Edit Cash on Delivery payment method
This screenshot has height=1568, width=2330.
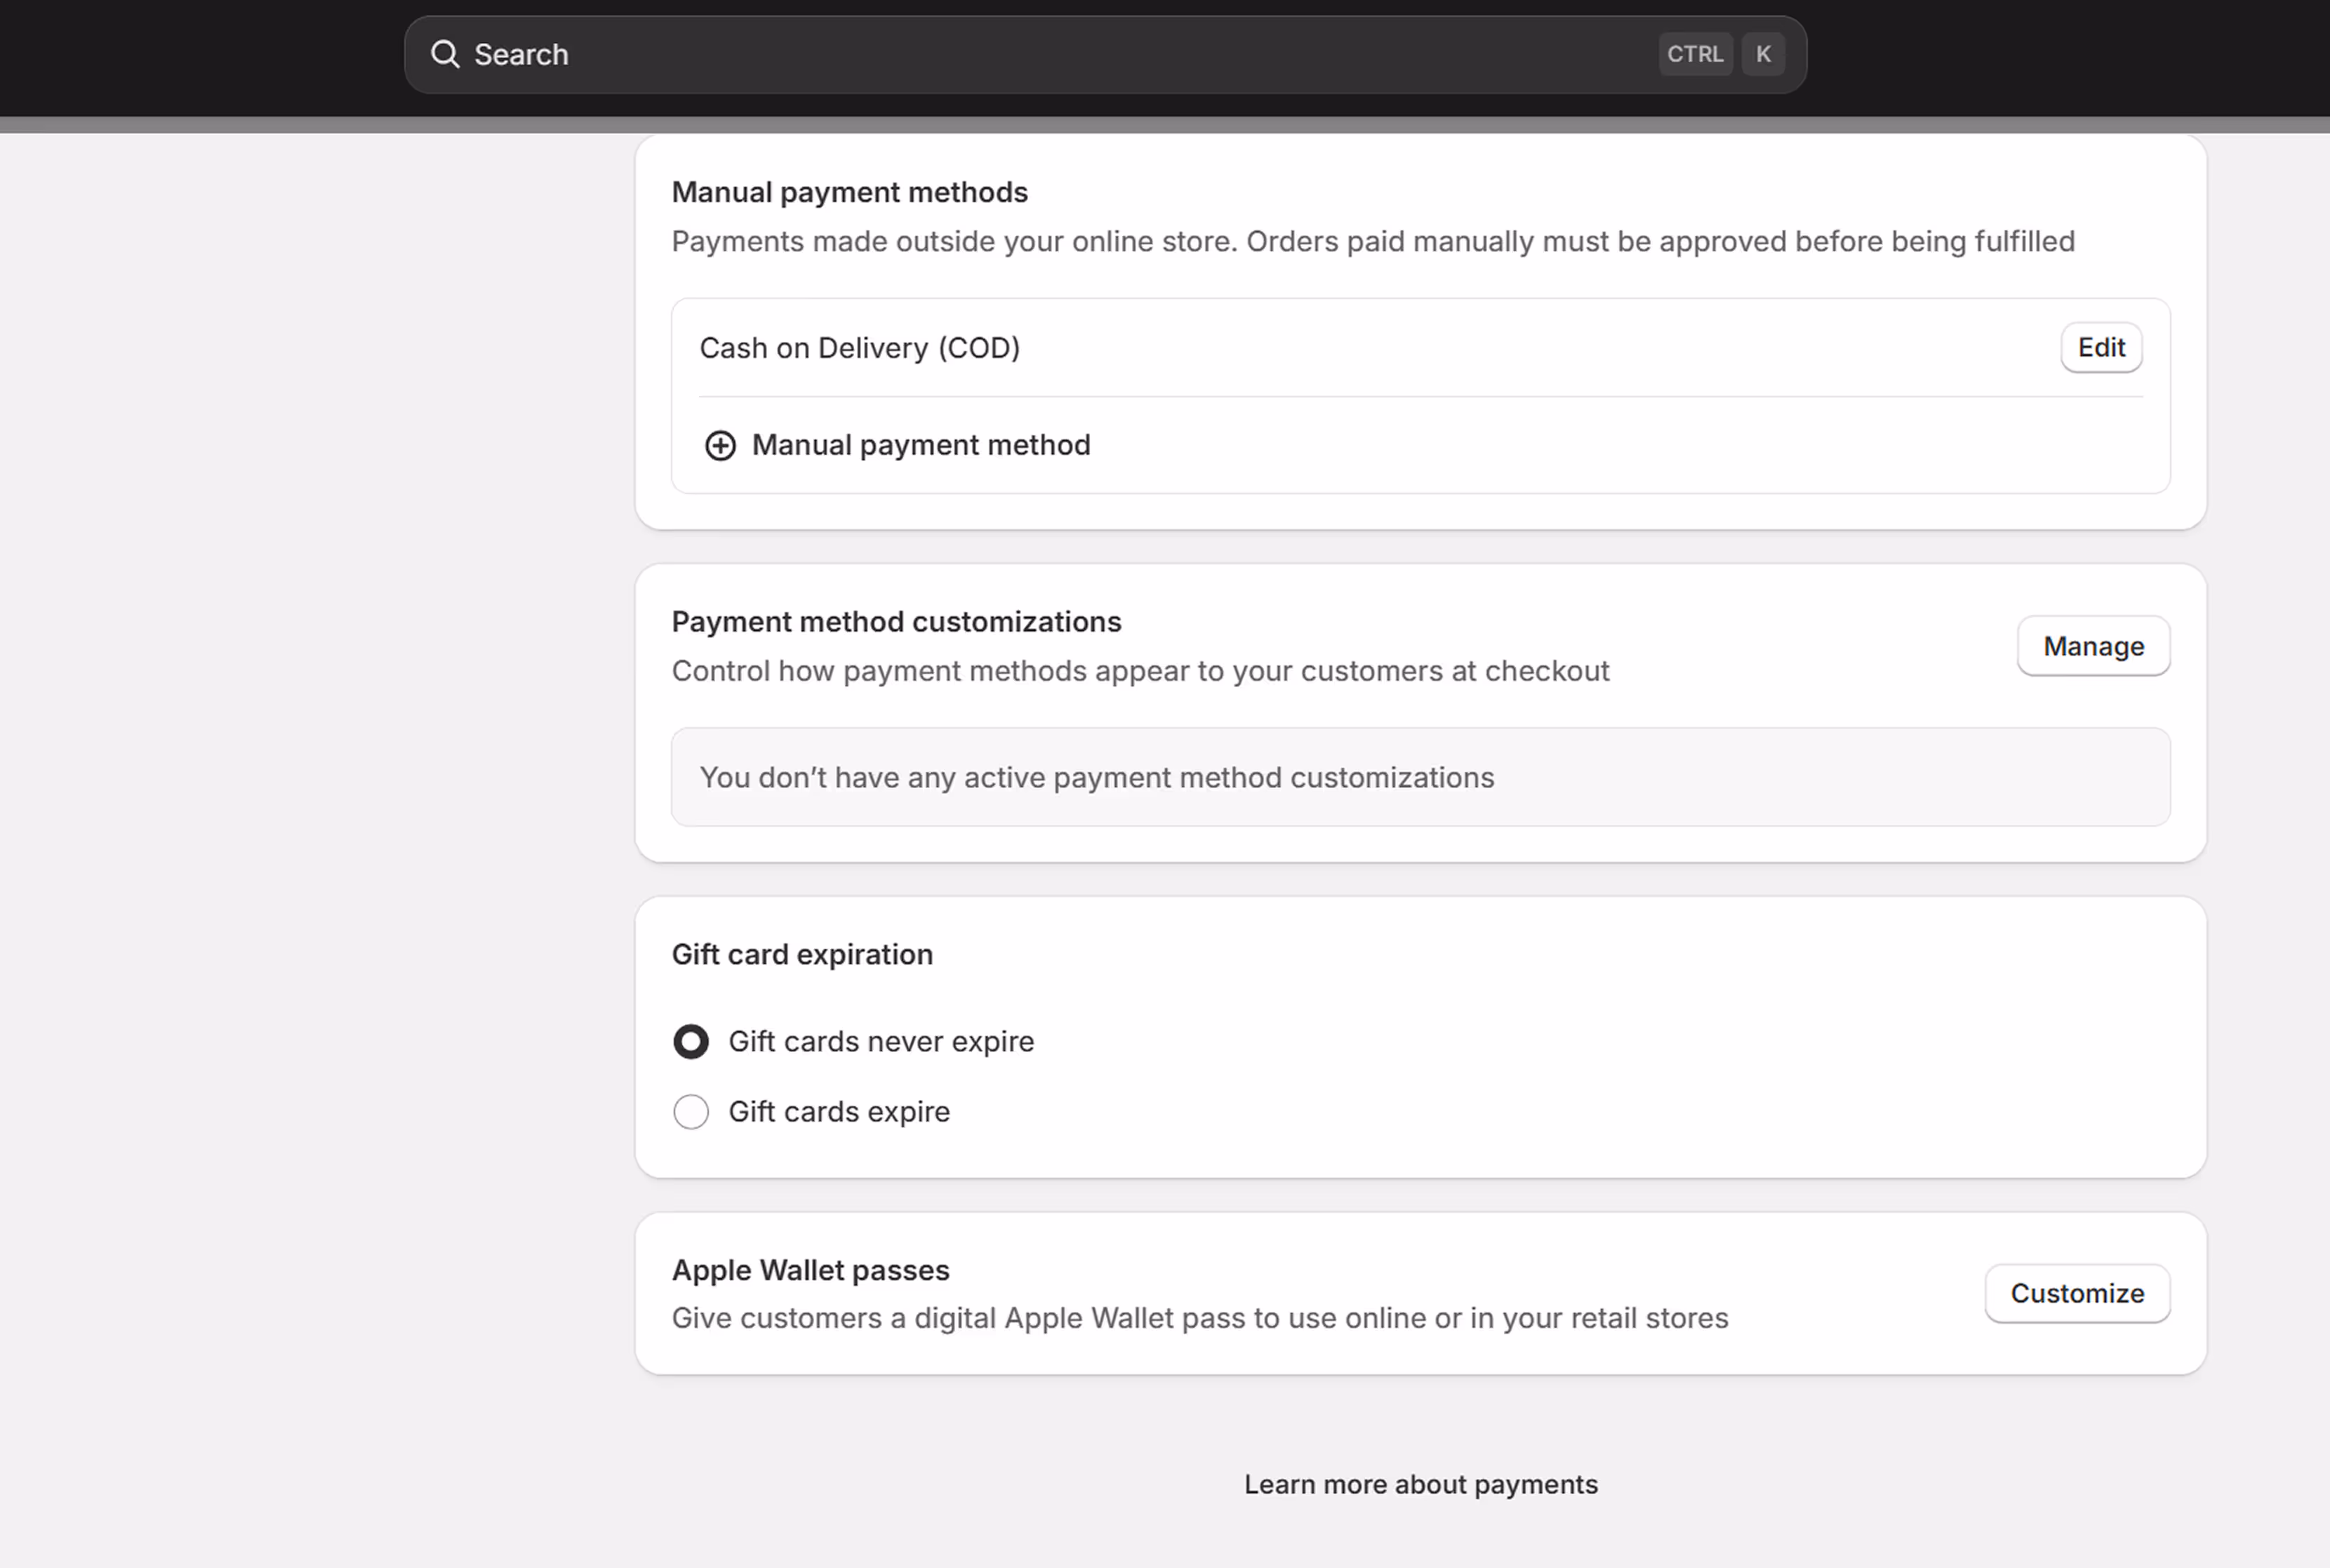pos(2100,347)
